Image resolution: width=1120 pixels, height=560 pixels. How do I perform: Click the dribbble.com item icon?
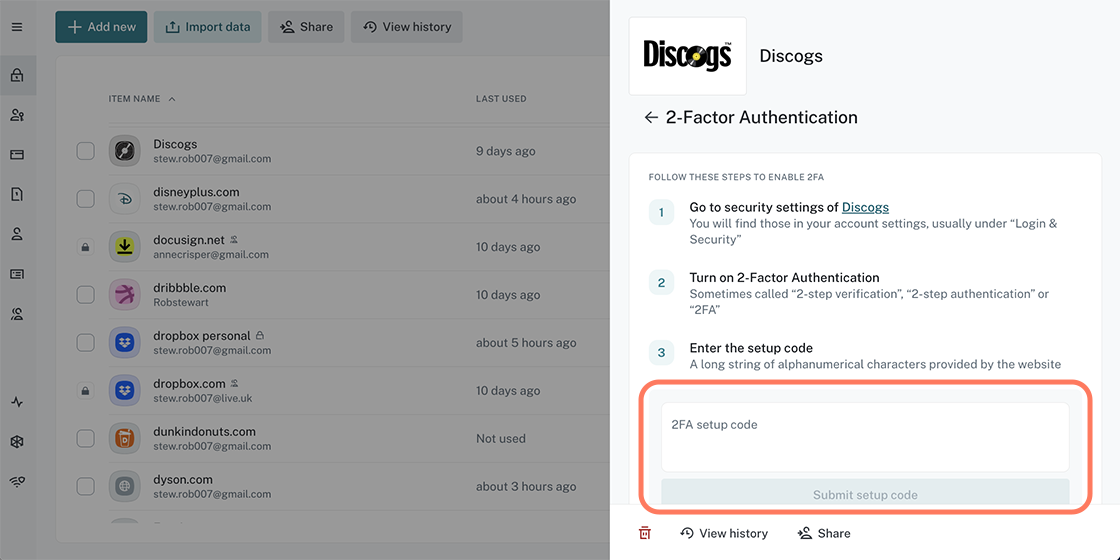(124, 294)
